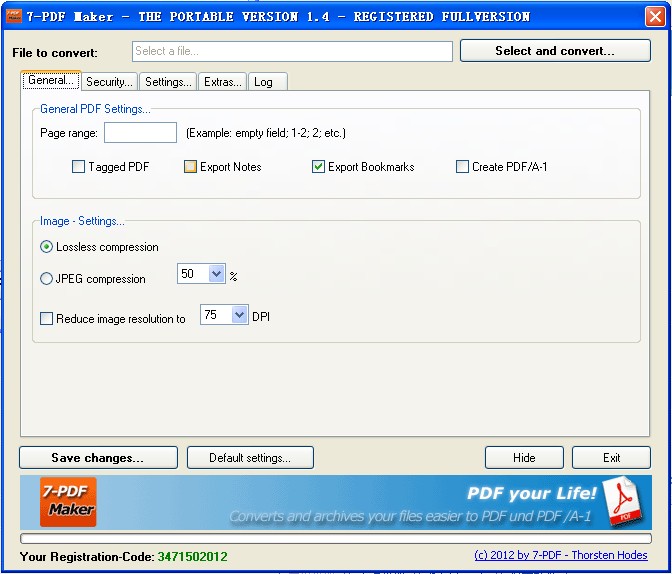Select Lossless compression radio button
This screenshot has width=672, height=574.
(x=46, y=247)
